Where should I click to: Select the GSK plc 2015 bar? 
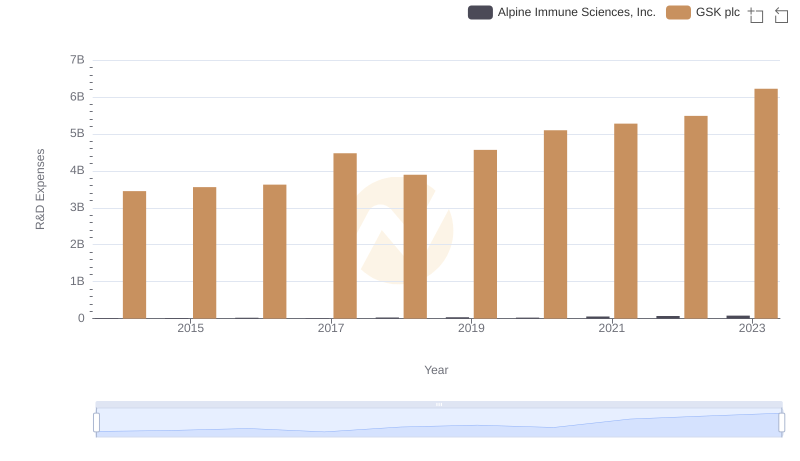[205, 252]
